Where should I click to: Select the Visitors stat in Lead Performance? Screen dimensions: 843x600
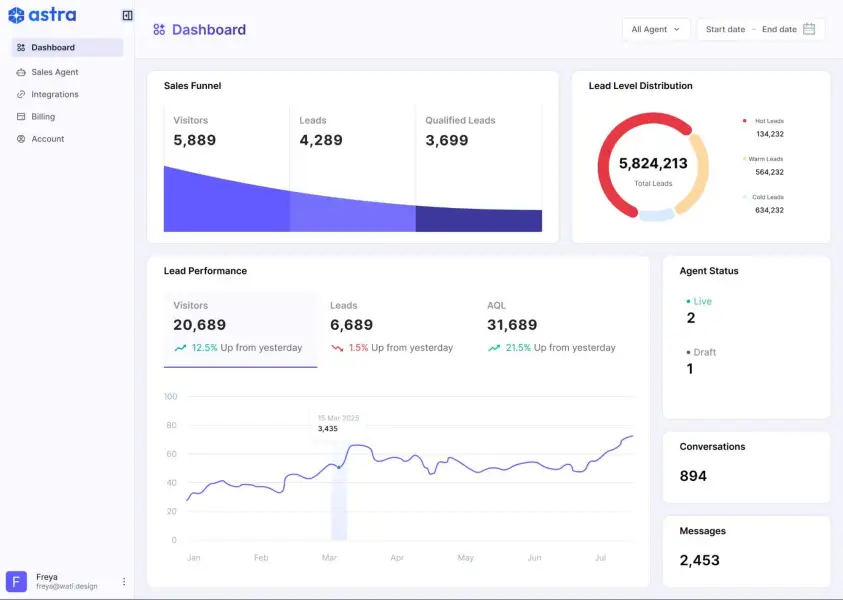tap(240, 325)
